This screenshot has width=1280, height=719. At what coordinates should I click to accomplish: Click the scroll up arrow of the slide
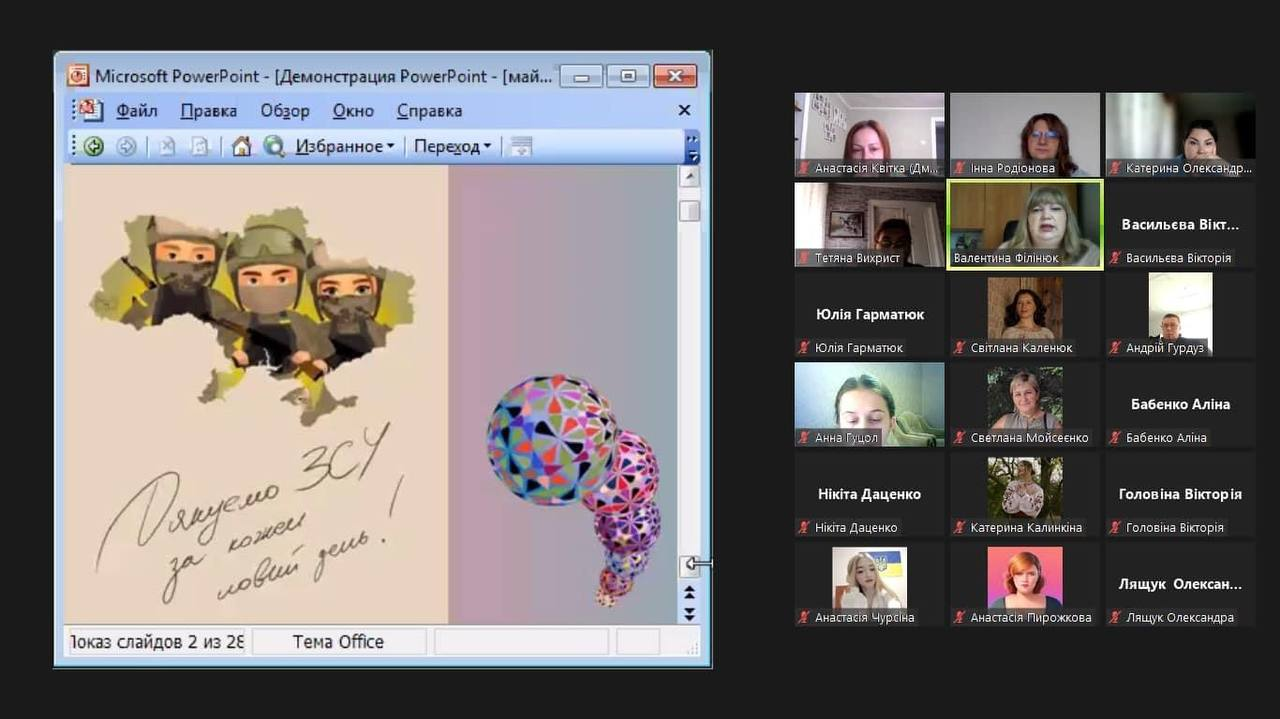pos(689,177)
